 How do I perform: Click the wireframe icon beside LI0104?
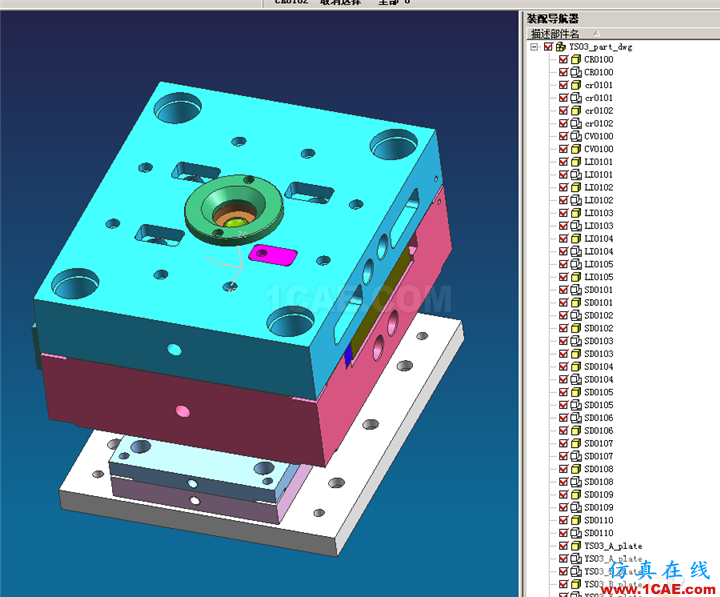[576, 252]
